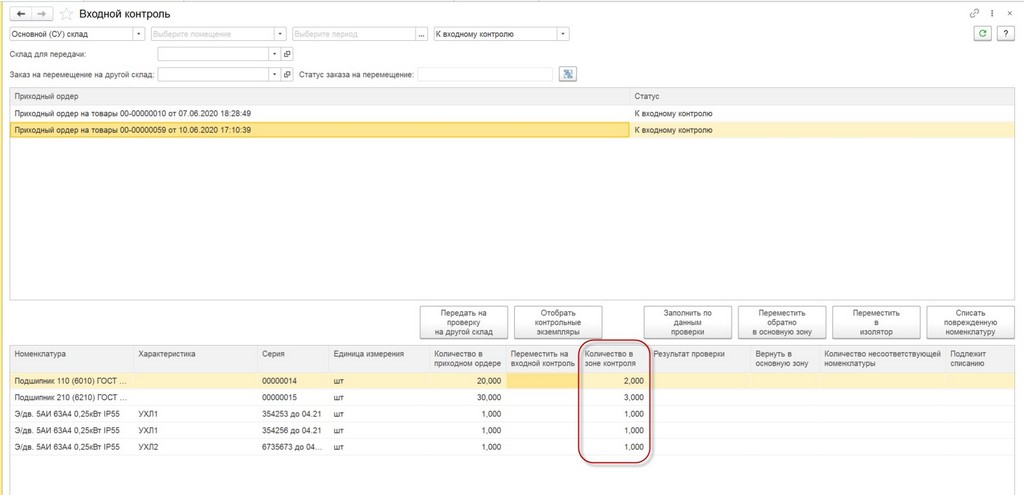The image size is (1024, 495).
Task: Click the Результат проверки column header
Action: pos(700,359)
